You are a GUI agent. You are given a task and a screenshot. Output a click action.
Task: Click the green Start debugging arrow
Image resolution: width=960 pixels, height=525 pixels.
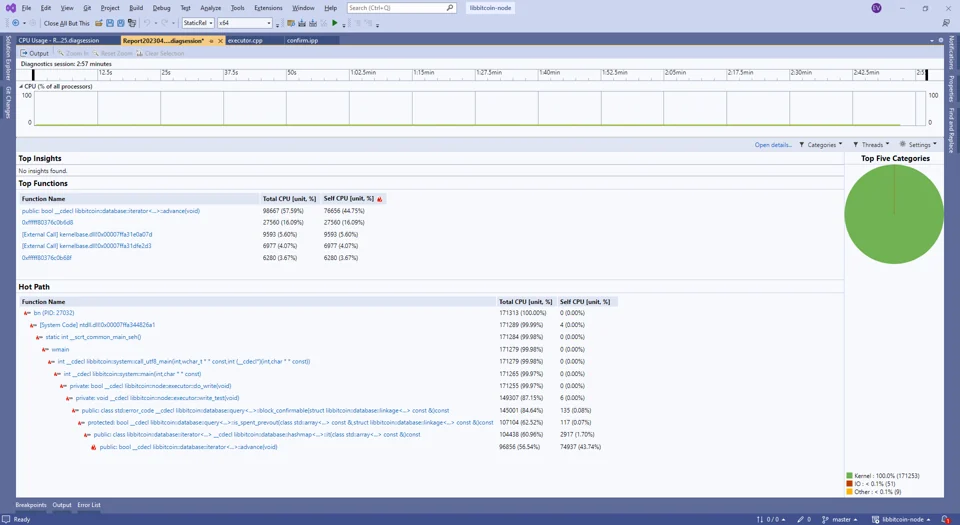coord(334,23)
